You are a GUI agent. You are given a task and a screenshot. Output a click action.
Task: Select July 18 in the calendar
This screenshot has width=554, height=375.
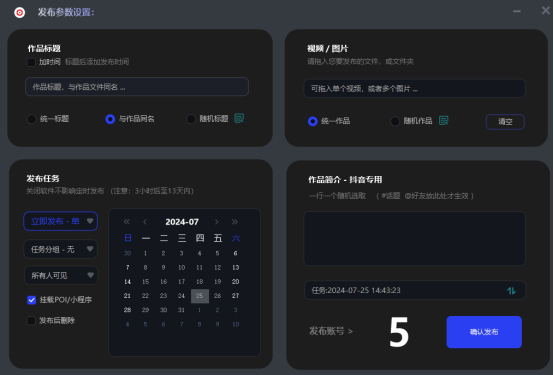click(x=199, y=282)
